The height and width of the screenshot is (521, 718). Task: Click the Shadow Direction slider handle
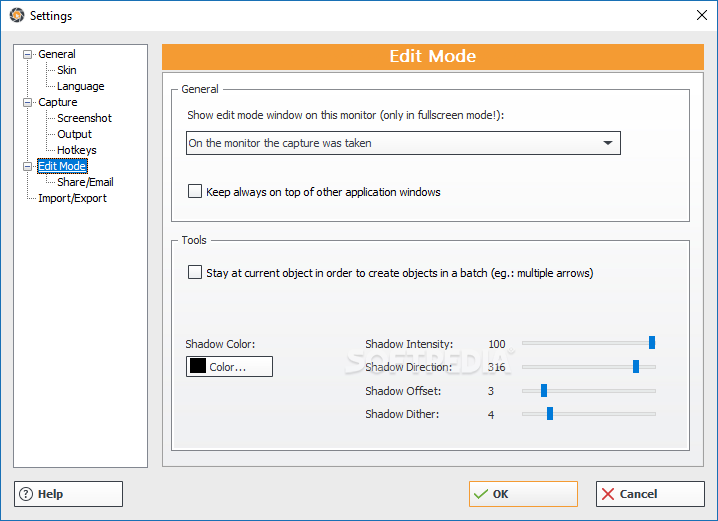pos(636,366)
